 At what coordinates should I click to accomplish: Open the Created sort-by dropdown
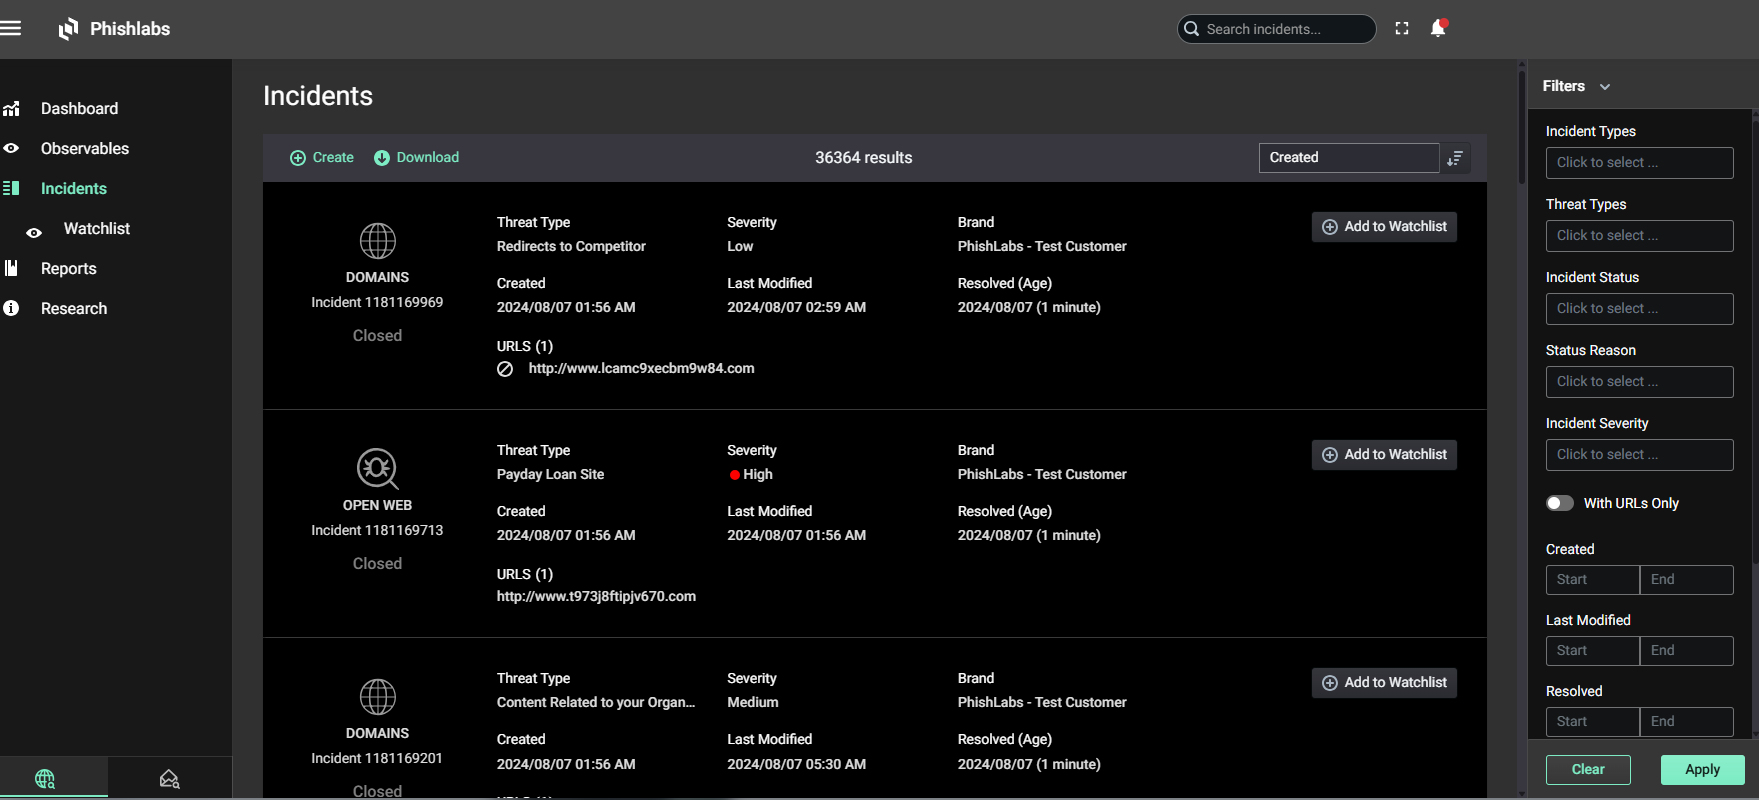1348,158
